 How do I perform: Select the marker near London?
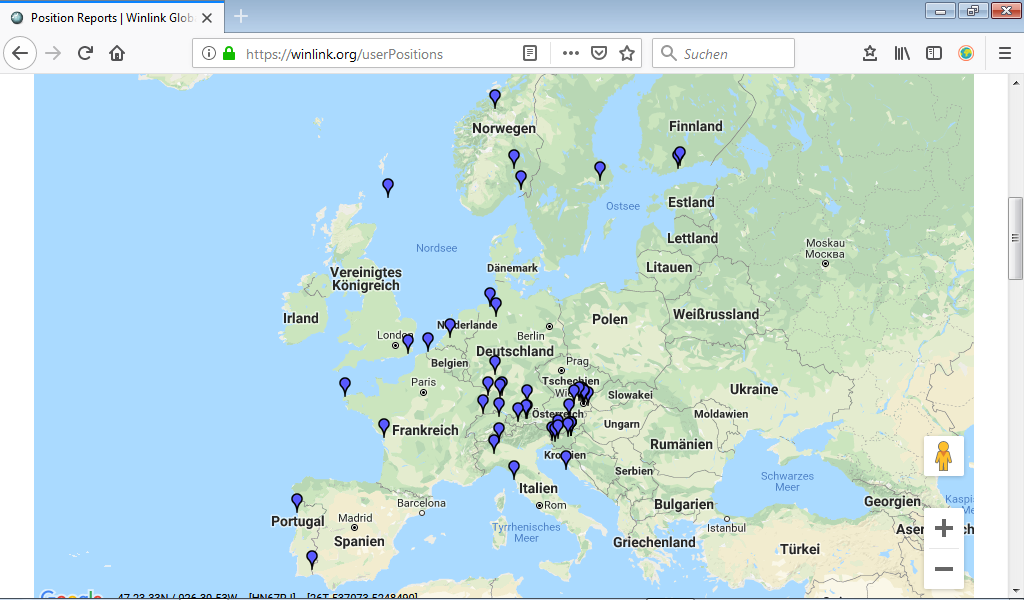(x=408, y=343)
